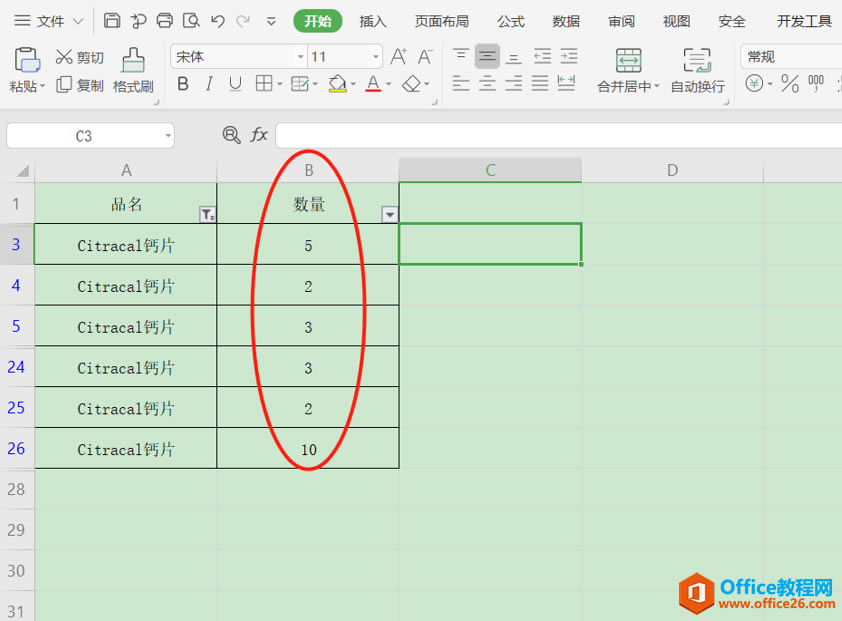Open the 页面布局 tab
The width and height of the screenshot is (842, 621).
coord(442,21)
